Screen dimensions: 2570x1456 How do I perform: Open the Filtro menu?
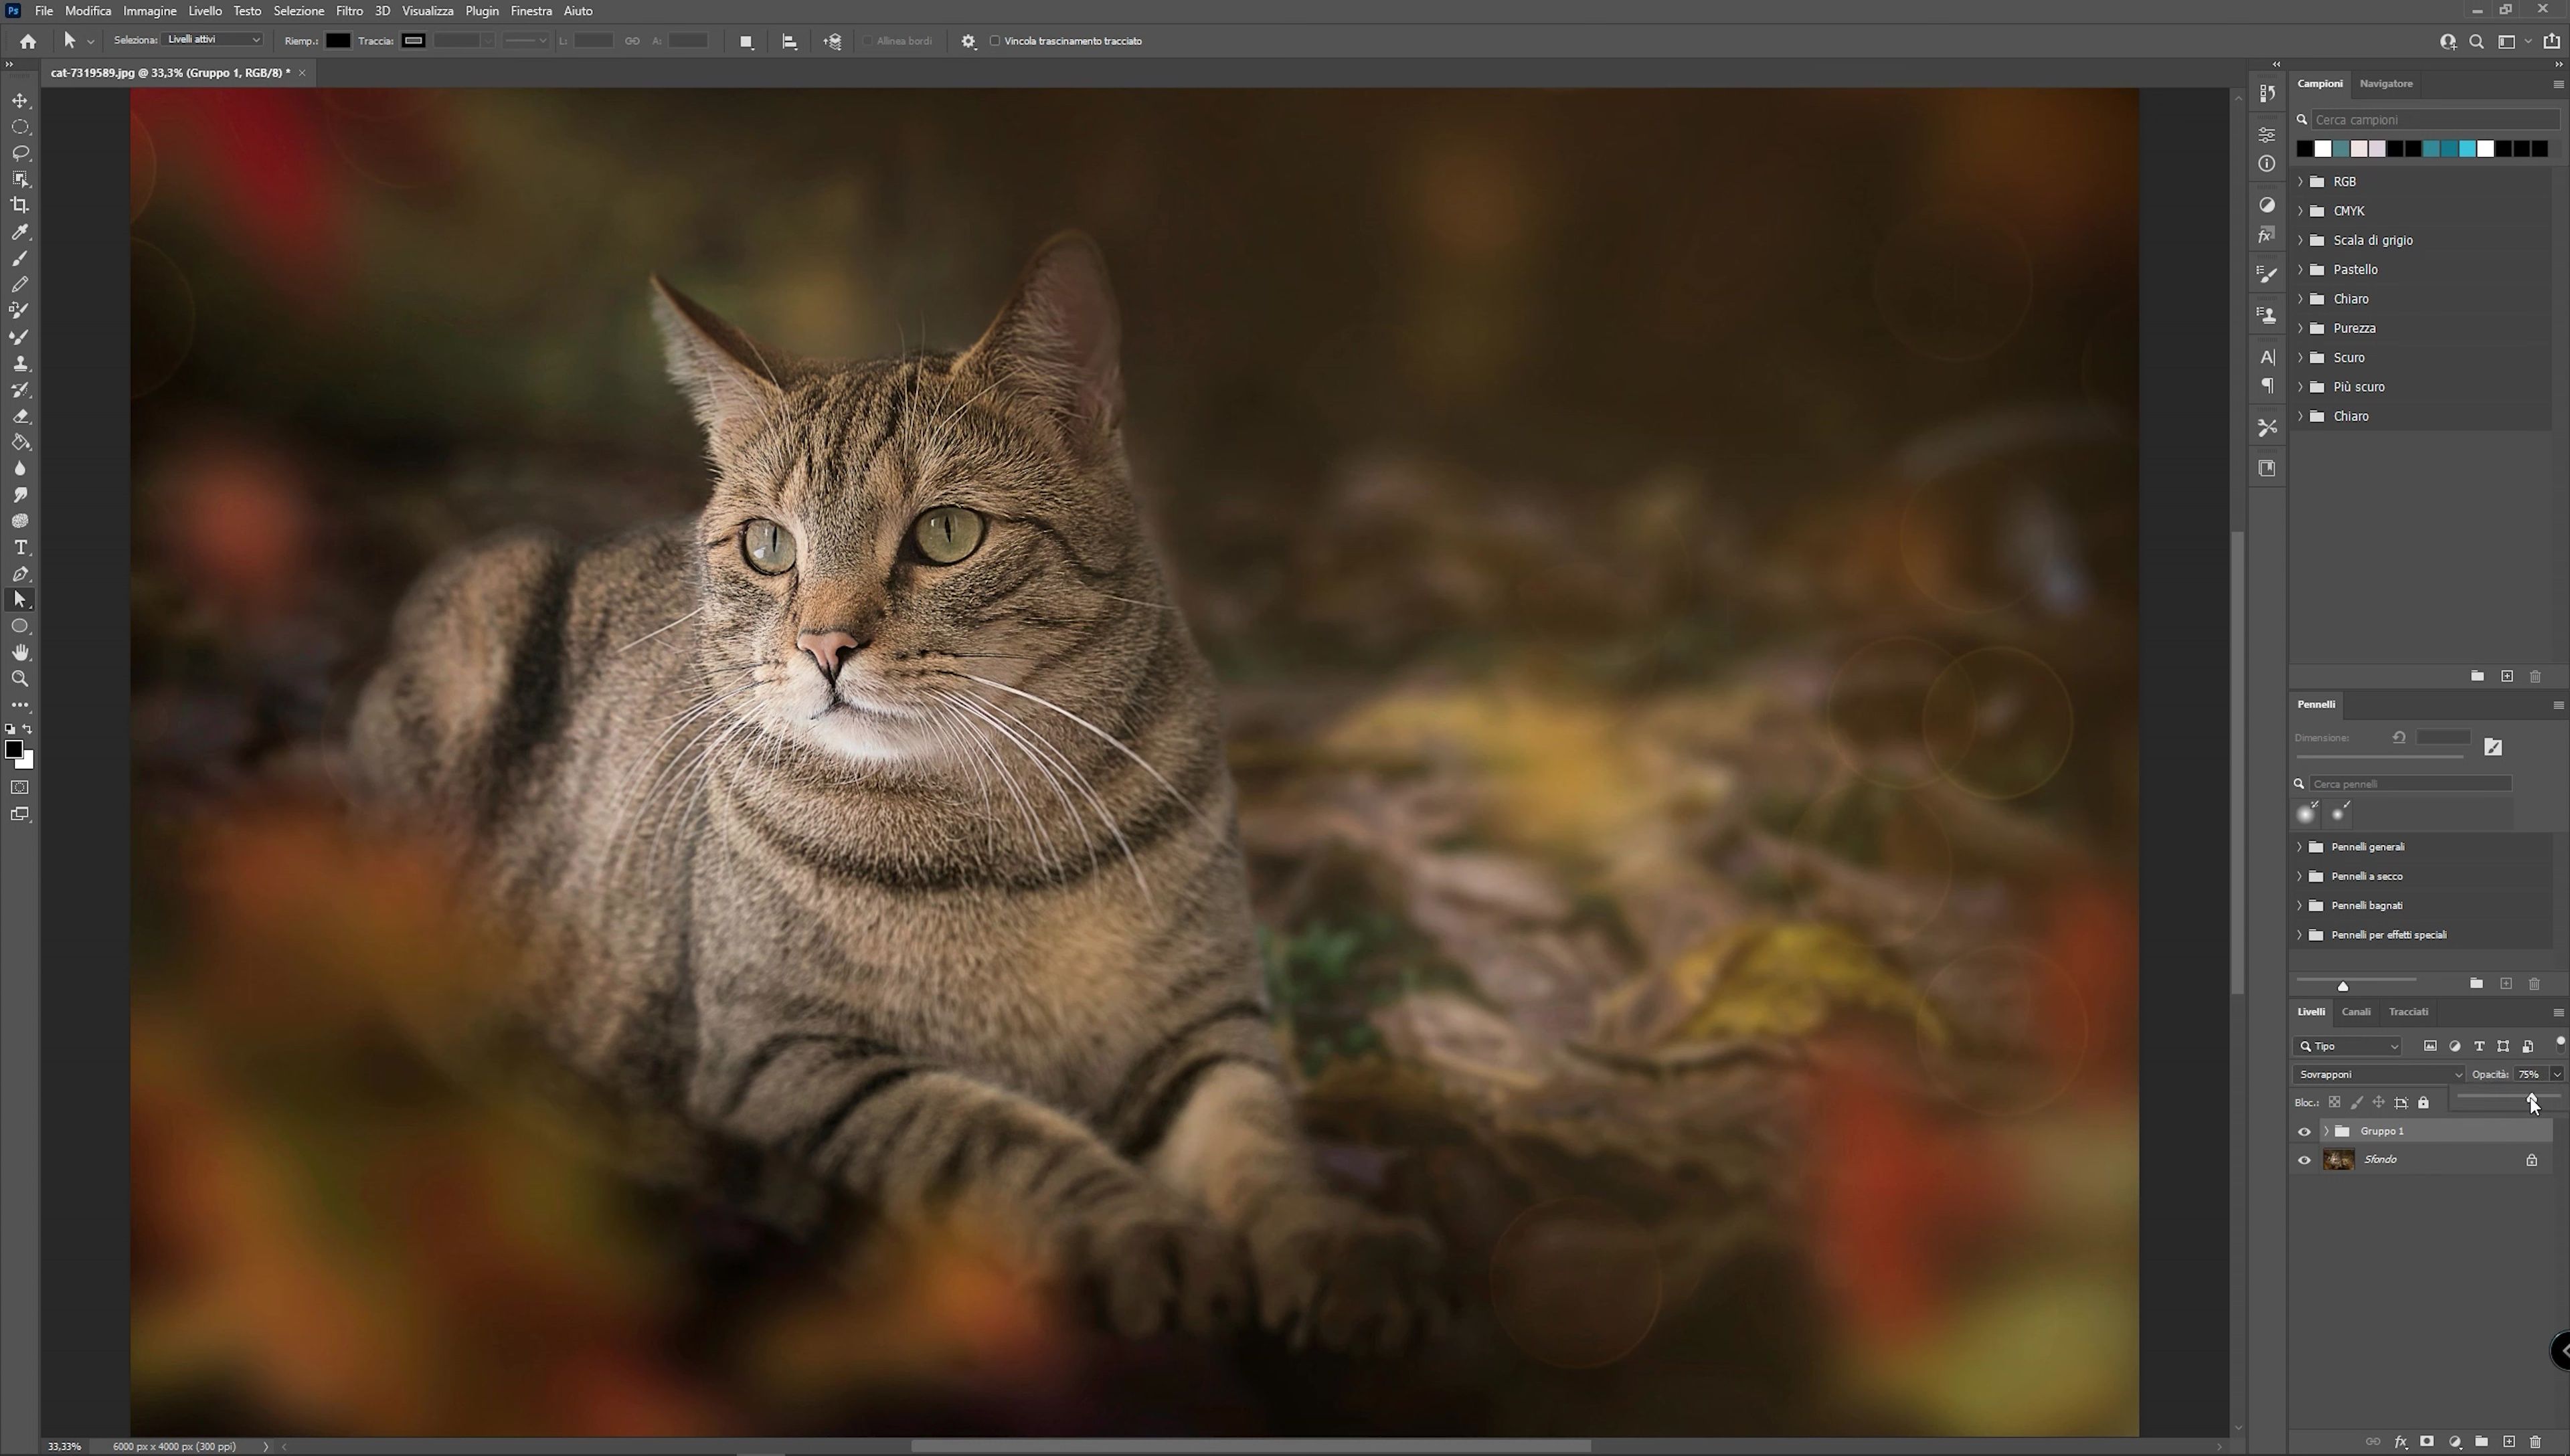349,11
